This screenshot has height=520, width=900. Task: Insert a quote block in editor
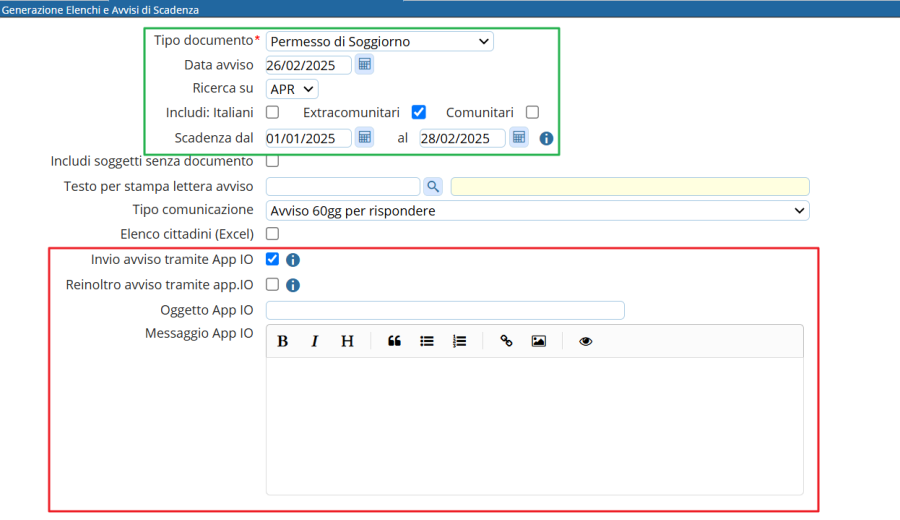pos(394,341)
